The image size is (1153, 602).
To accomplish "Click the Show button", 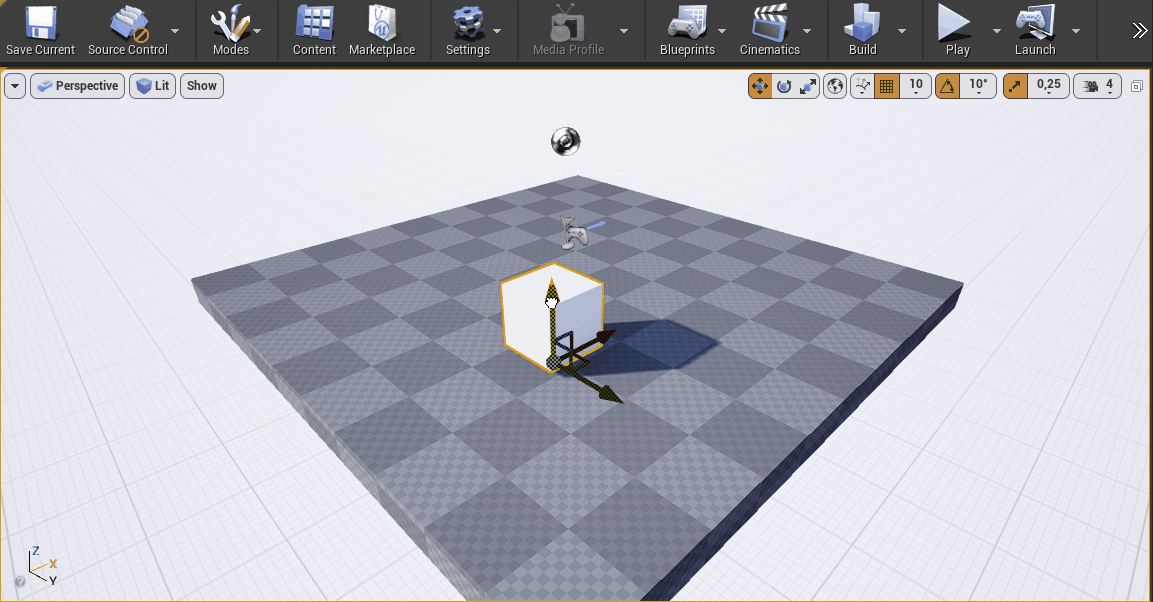I will coord(202,86).
